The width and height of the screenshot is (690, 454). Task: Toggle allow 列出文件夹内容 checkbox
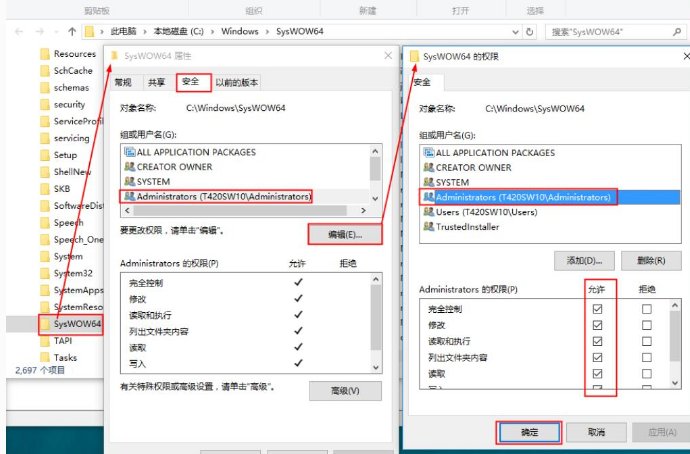click(597, 357)
